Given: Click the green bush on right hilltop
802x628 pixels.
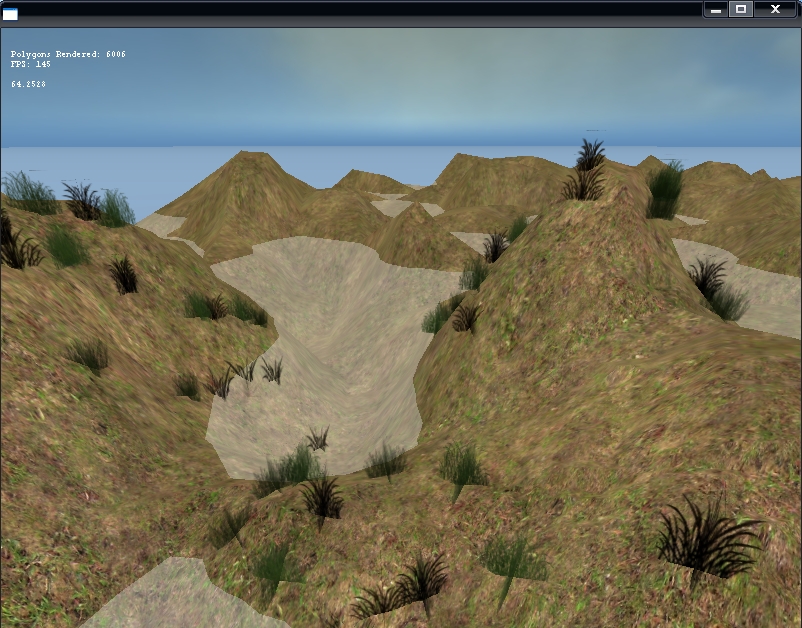Looking at the screenshot, I should coord(663,190).
